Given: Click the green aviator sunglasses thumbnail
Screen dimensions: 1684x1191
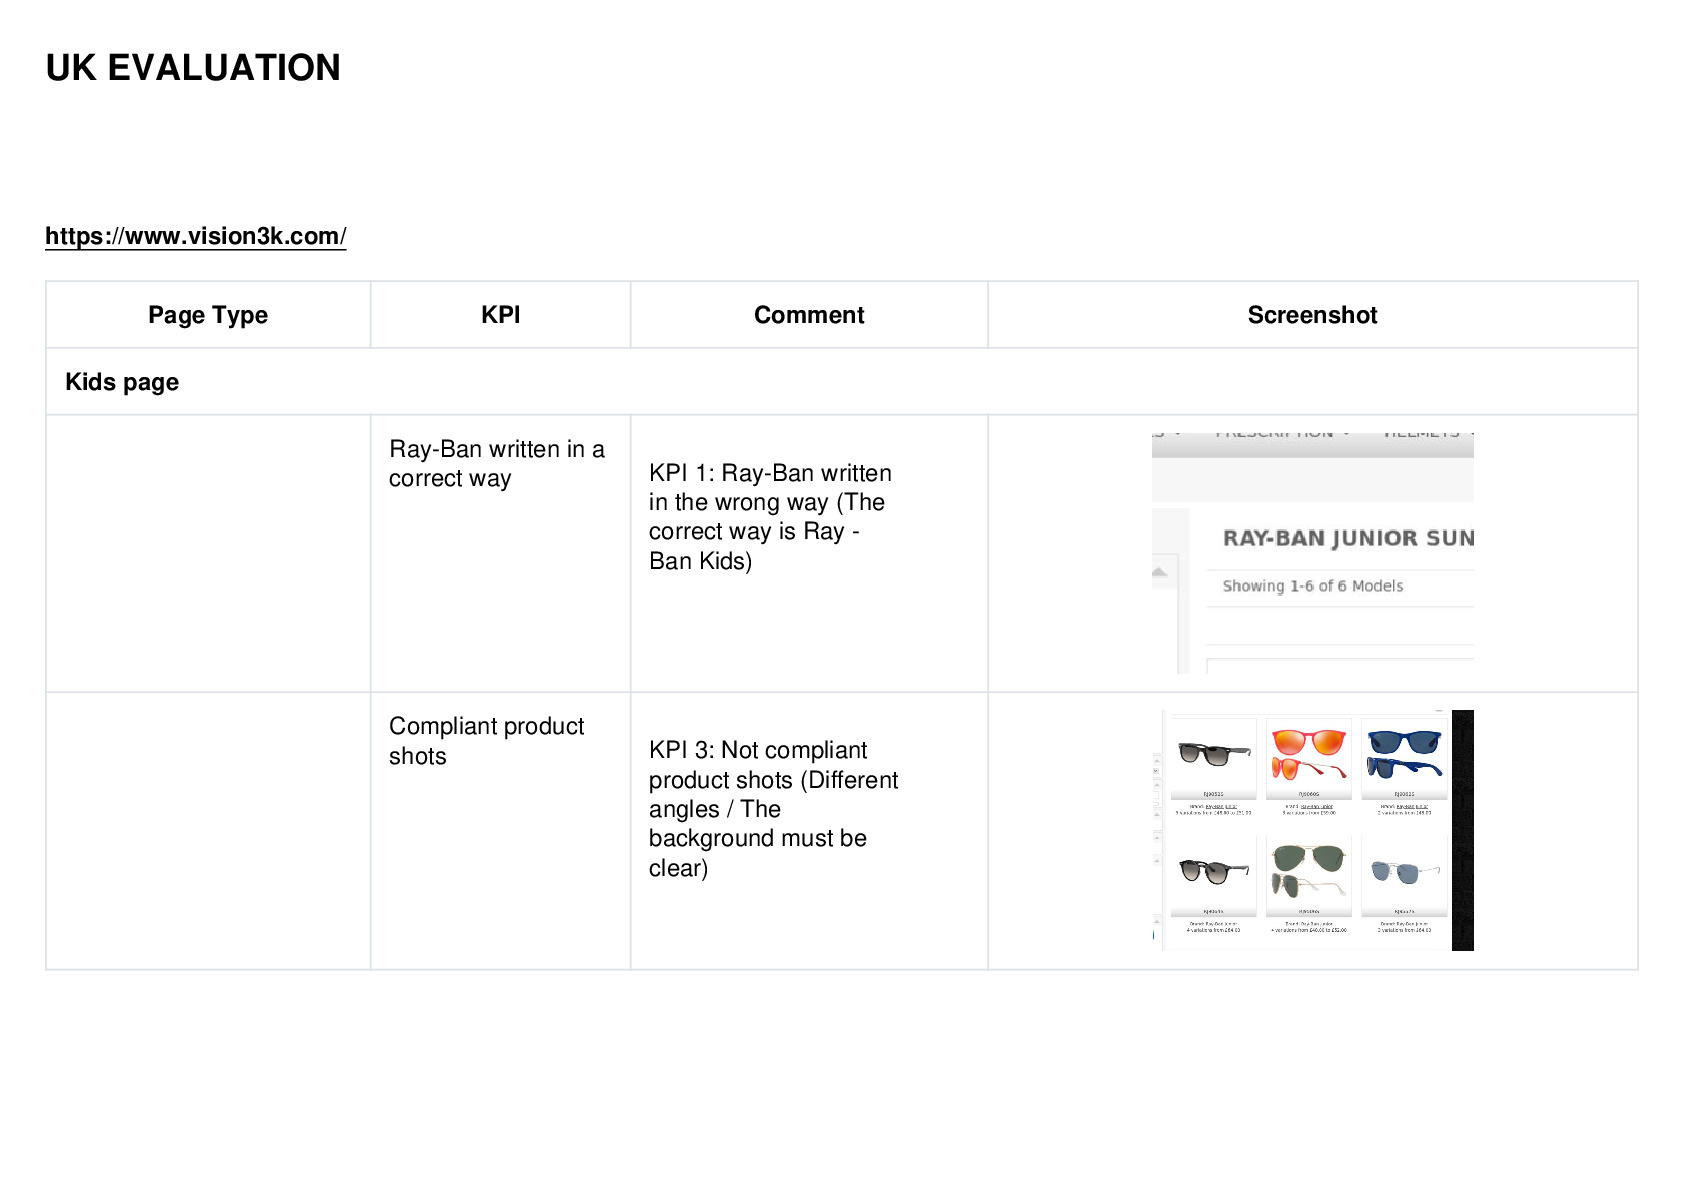Looking at the screenshot, I should 1308,872.
